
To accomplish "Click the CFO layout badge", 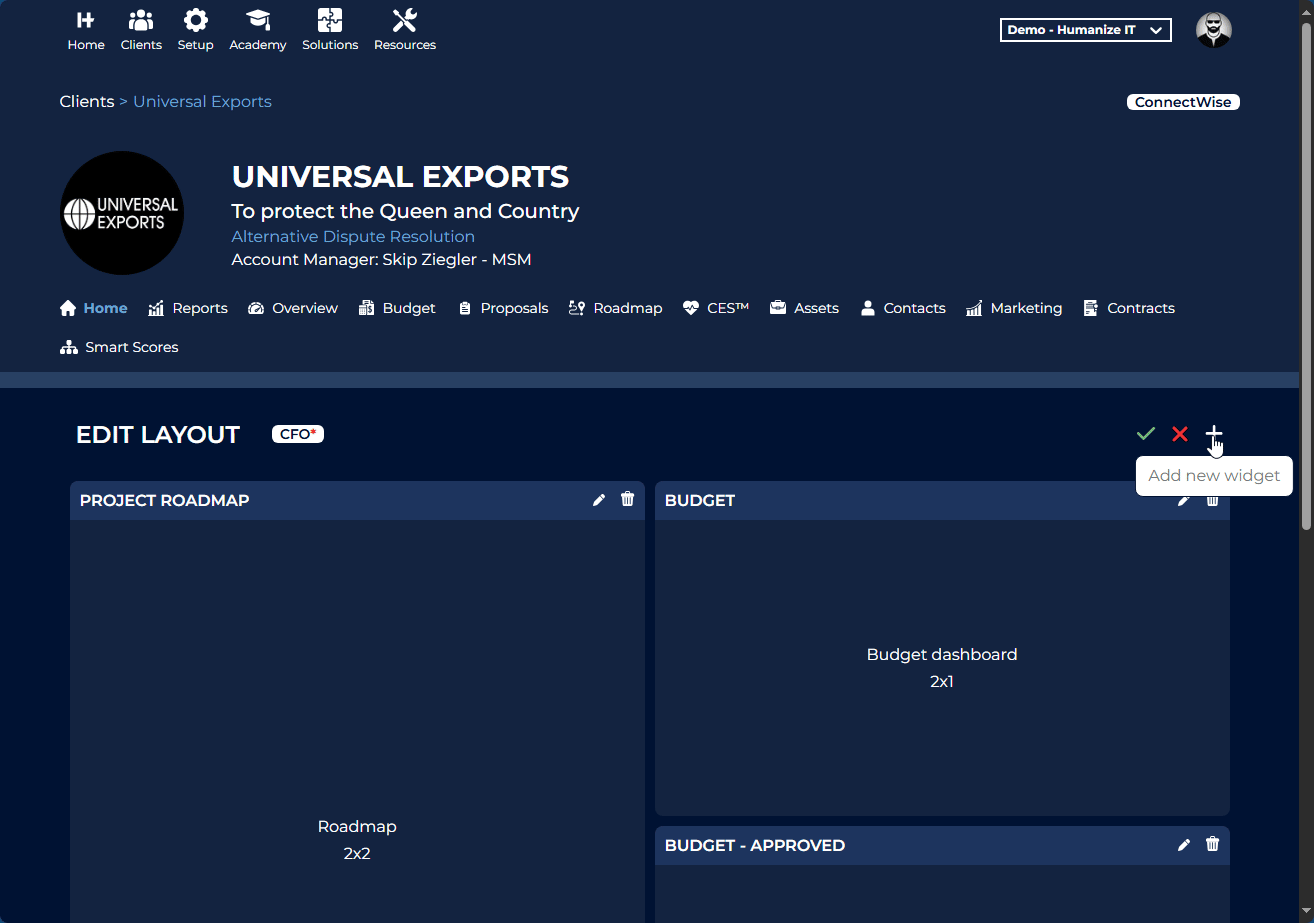I will tap(298, 434).
